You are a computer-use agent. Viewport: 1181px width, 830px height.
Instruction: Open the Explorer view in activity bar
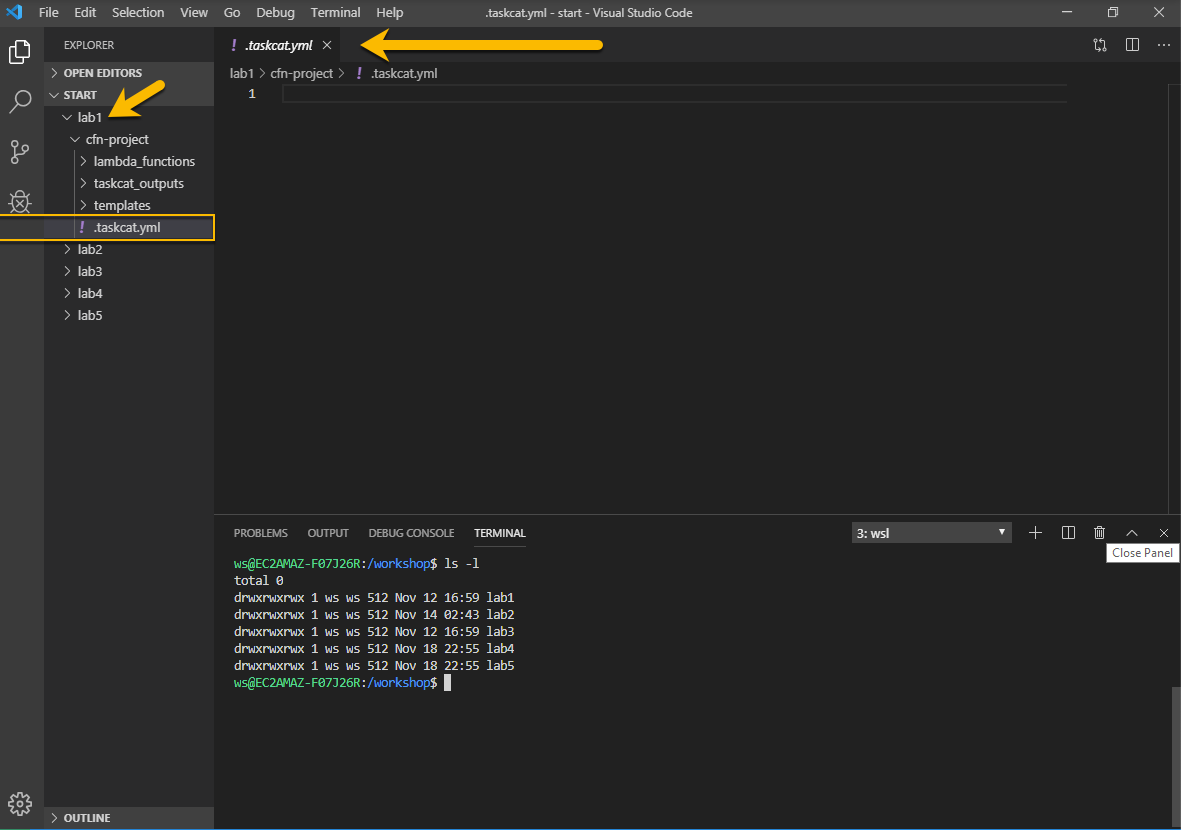pos(20,52)
